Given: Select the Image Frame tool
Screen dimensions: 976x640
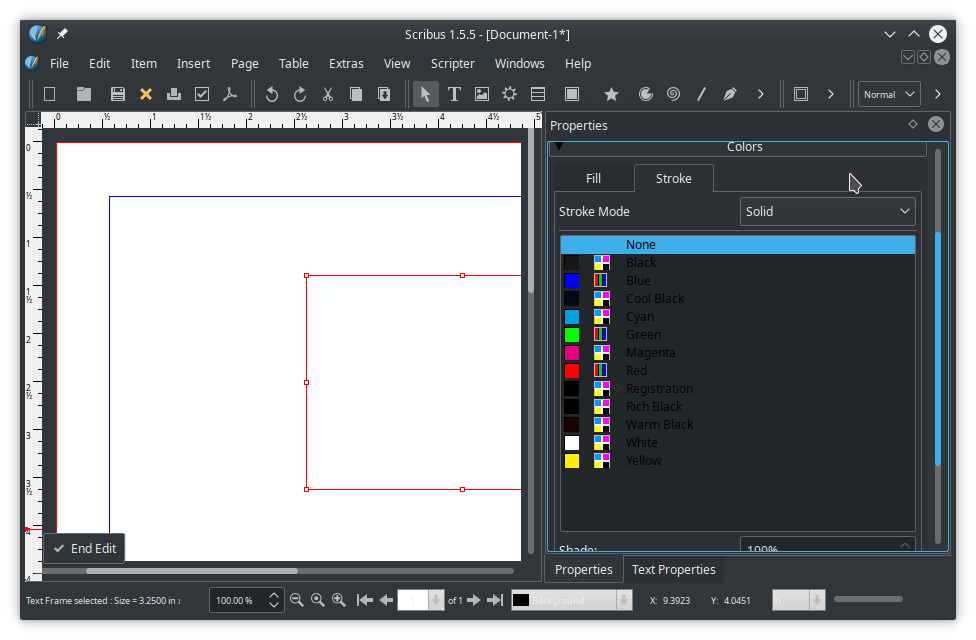Looking at the screenshot, I should 482,94.
